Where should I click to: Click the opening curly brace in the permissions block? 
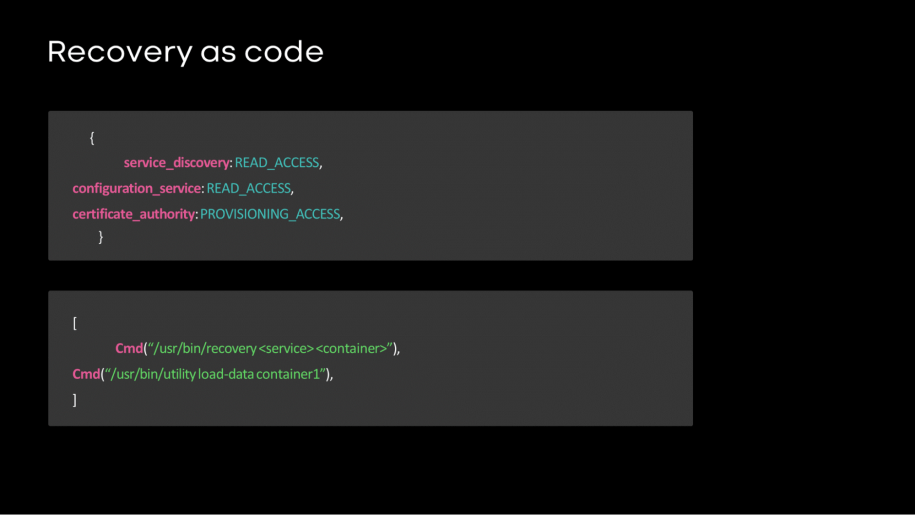92,138
